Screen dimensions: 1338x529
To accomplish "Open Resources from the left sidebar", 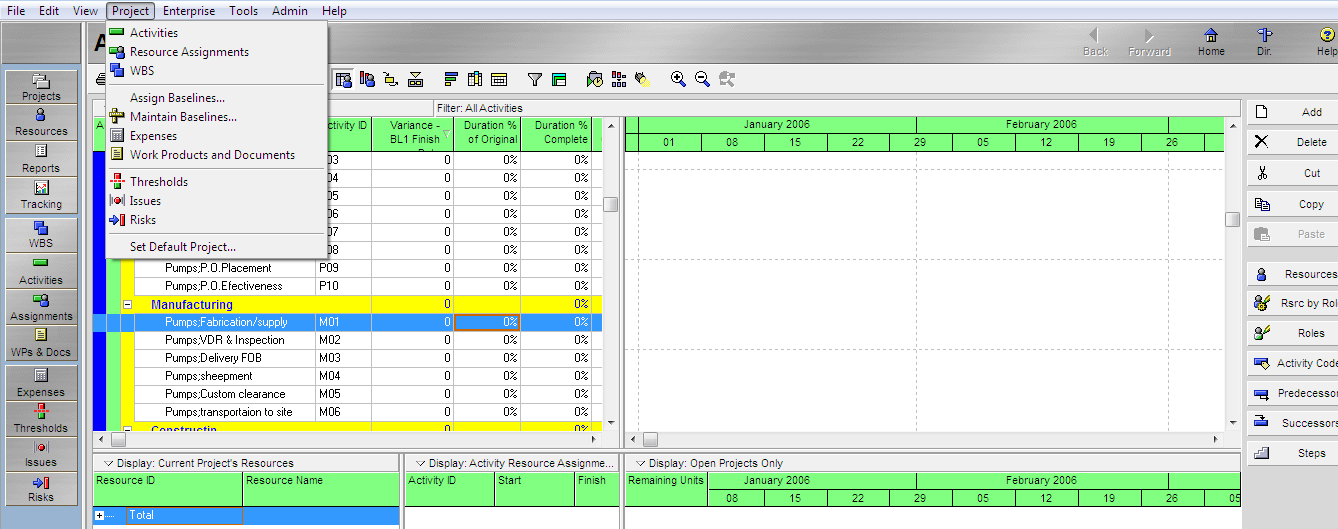I will [x=41, y=122].
